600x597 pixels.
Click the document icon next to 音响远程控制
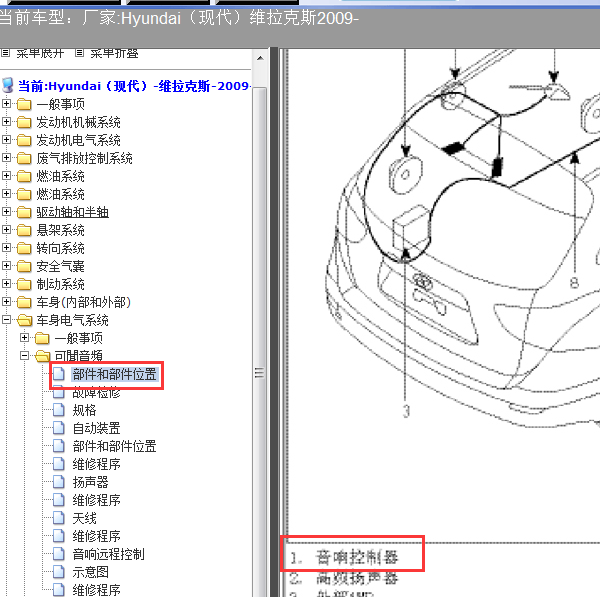tap(59, 554)
